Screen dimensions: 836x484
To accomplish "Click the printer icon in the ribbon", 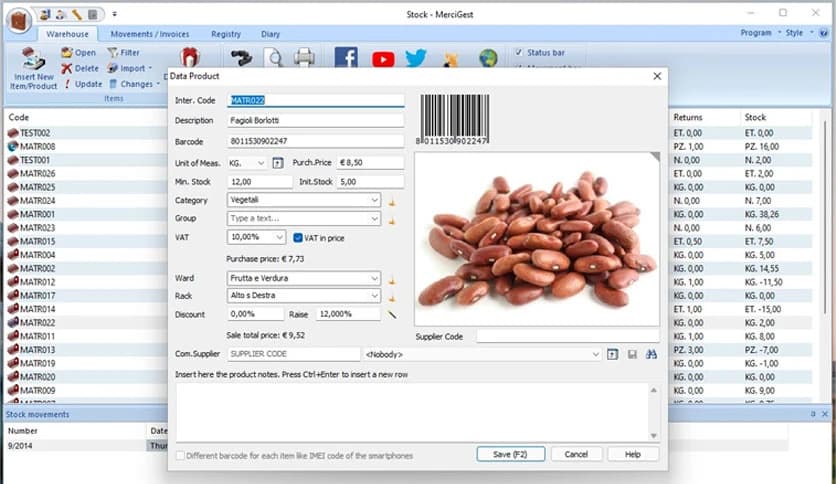I will coord(304,58).
